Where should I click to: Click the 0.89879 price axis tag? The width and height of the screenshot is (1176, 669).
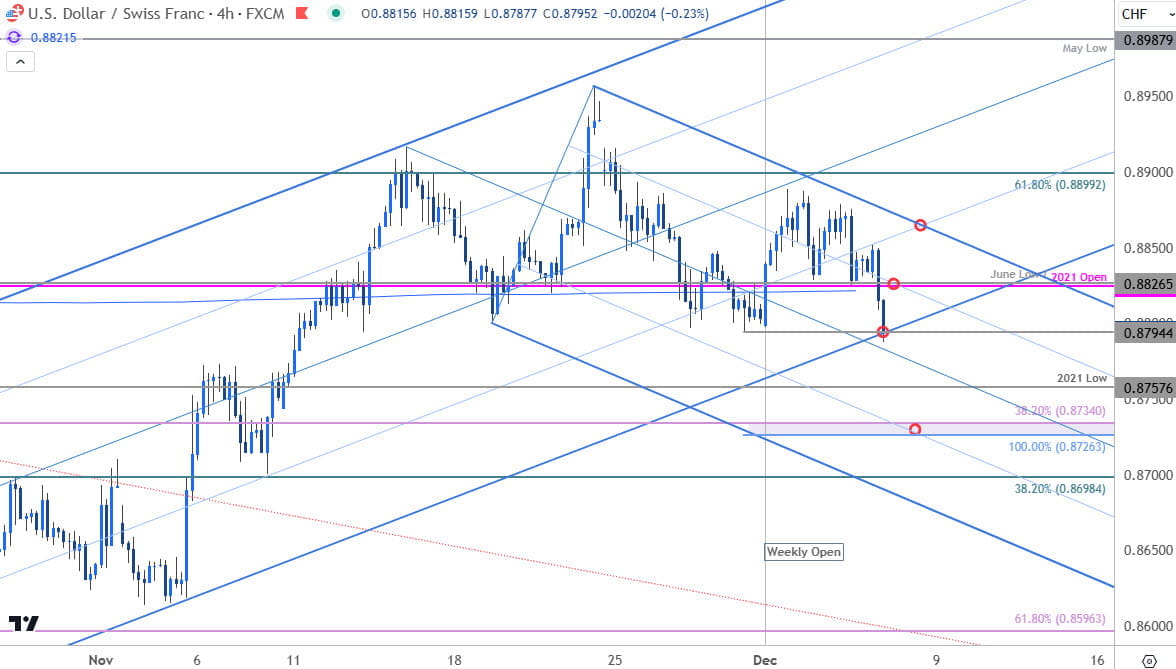point(1145,40)
